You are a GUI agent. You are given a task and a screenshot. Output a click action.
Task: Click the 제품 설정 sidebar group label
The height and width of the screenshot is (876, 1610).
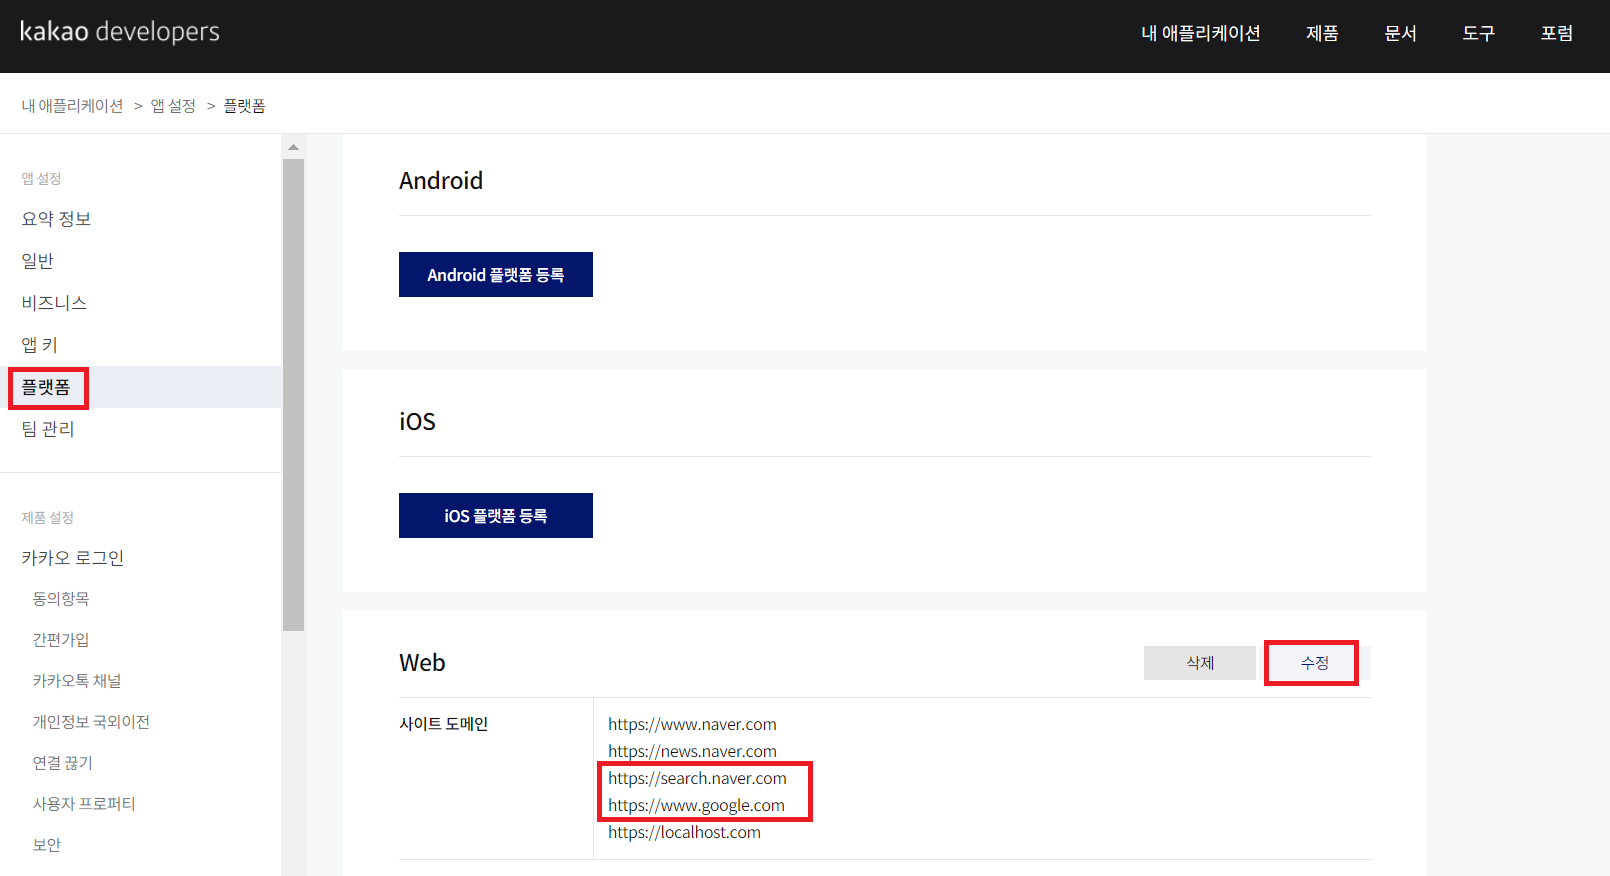[x=47, y=518]
